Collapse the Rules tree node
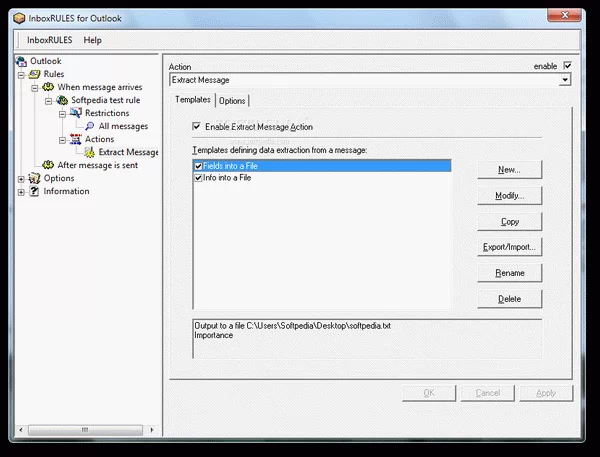This screenshot has width=600, height=457. pos(21,75)
